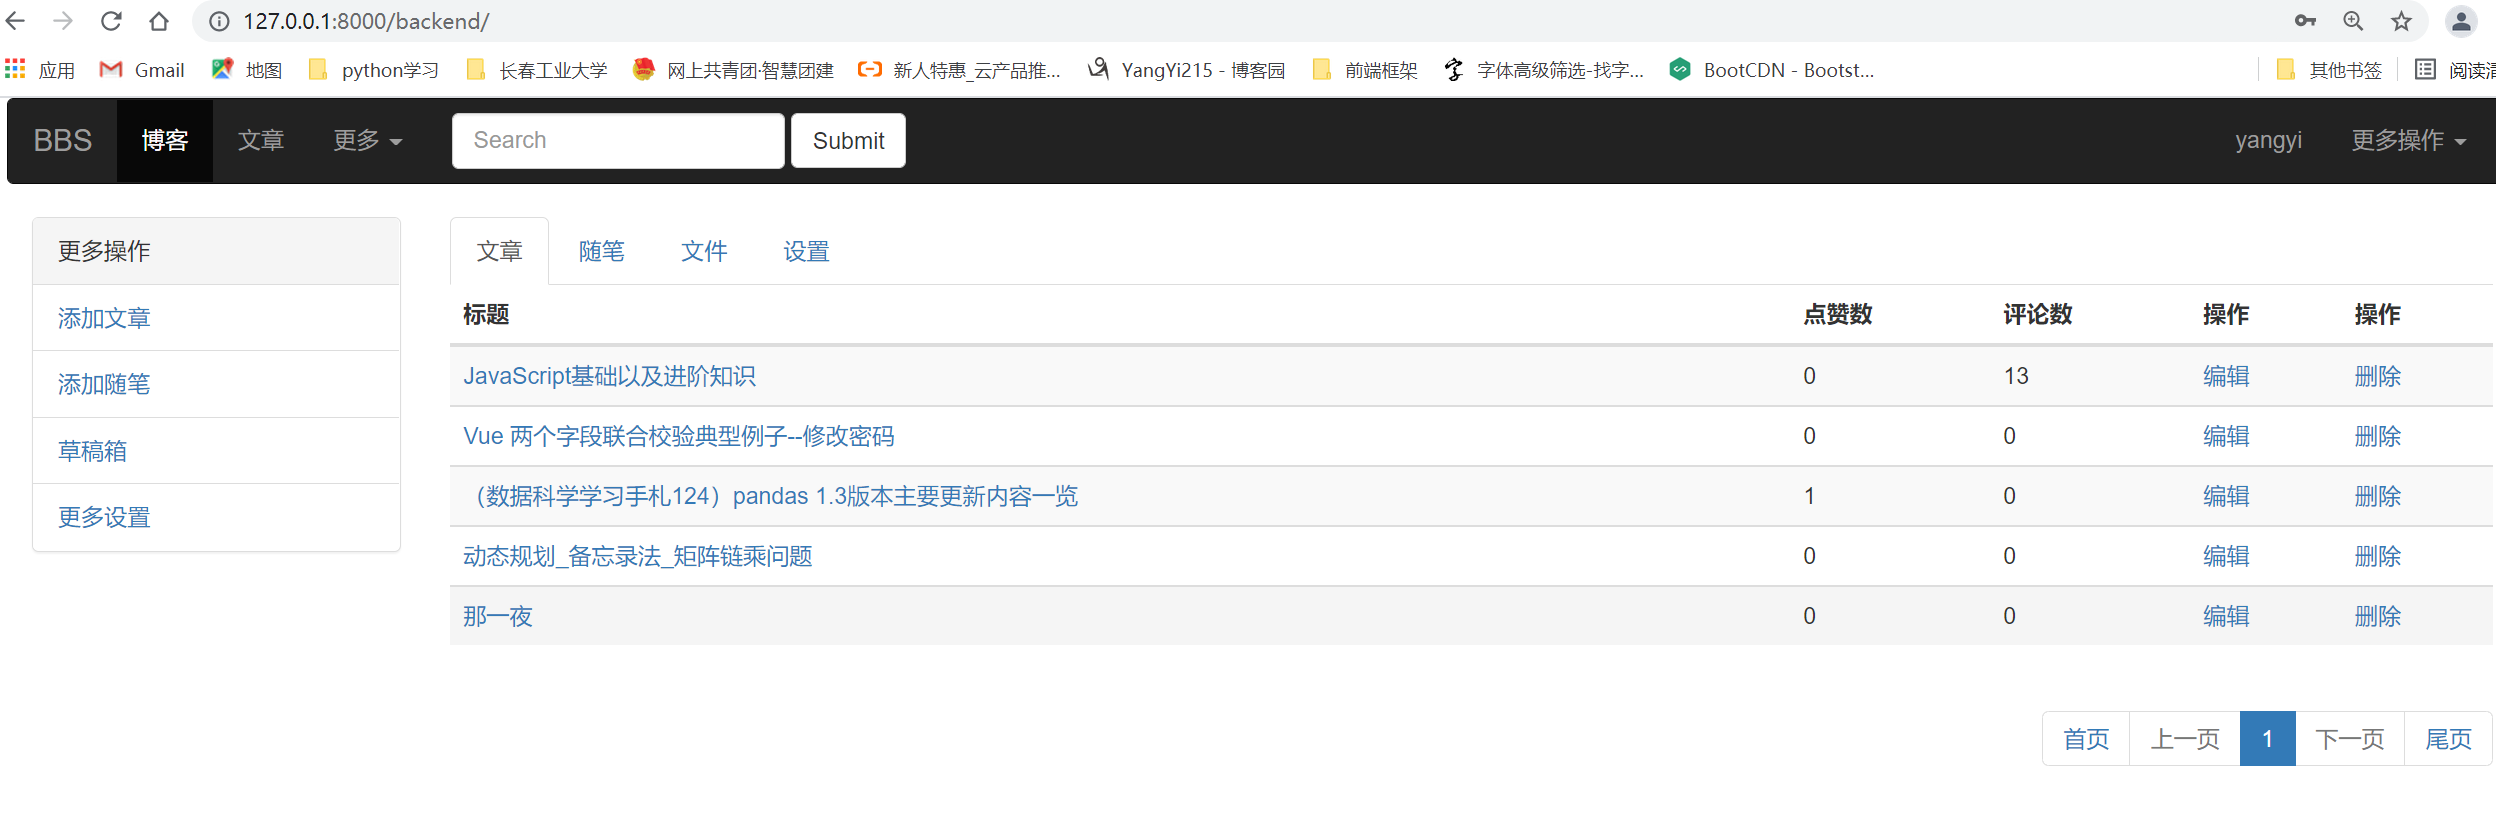Select 博客 in the navbar
This screenshot has width=2496, height=820.
pyautogui.click(x=165, y=140)
